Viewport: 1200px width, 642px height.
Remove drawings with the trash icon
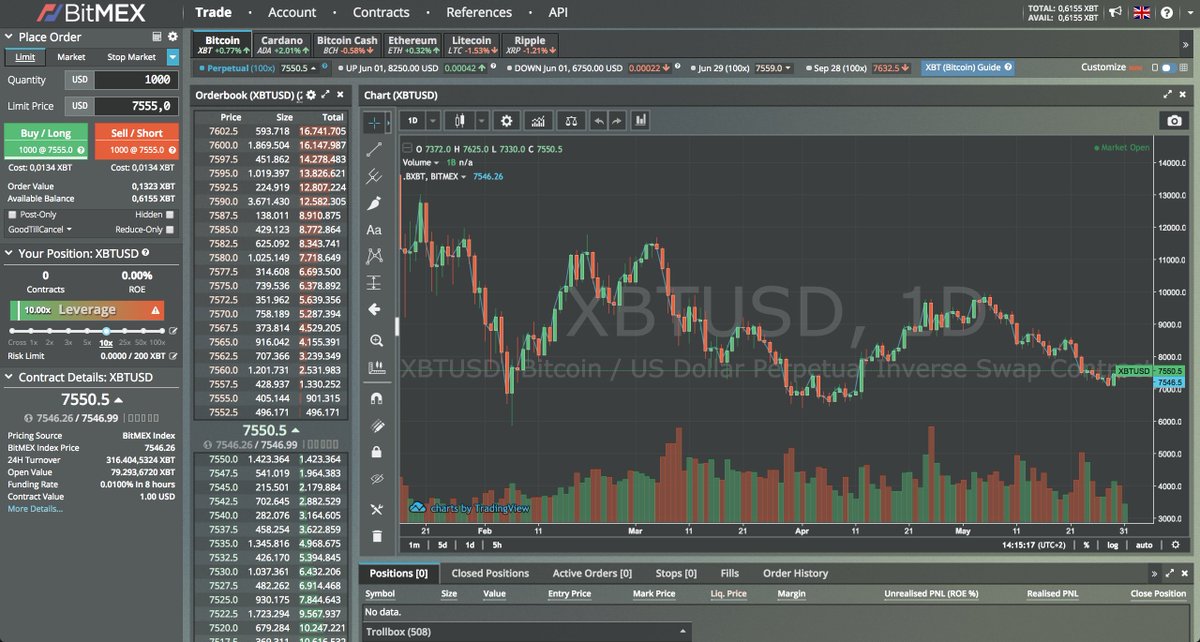coord(376,536)
